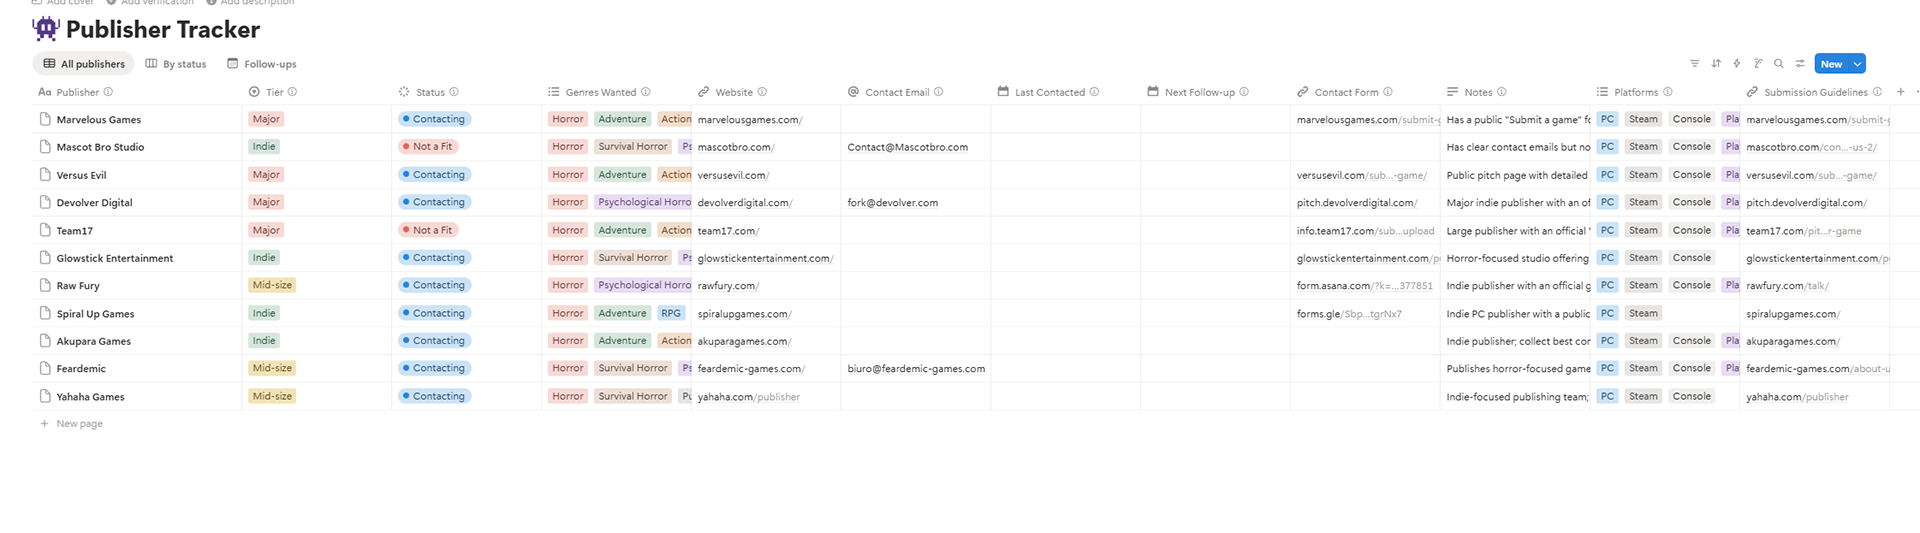Click the search magnifier icon
Image resolution: width=1920 pixels, height=533 pixels.
(x=1779, y=64)
